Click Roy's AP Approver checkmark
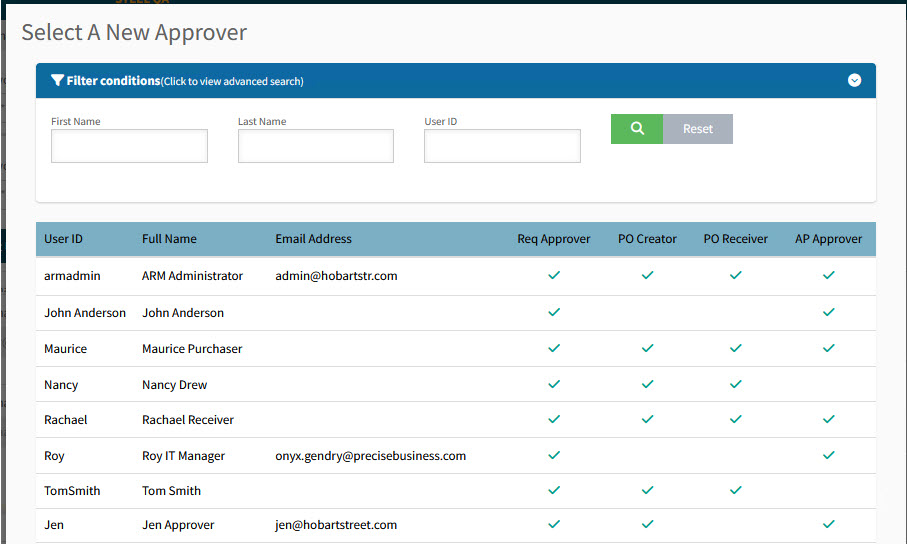Image resolution: width=907 pixels, height=544 pixels. pyautogui.click(x=828, y=455)
